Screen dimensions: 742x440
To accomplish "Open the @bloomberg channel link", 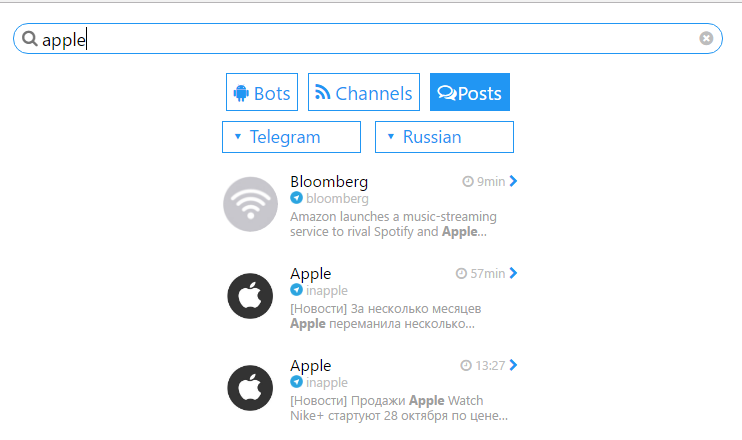I will click(x=337, y=199).
